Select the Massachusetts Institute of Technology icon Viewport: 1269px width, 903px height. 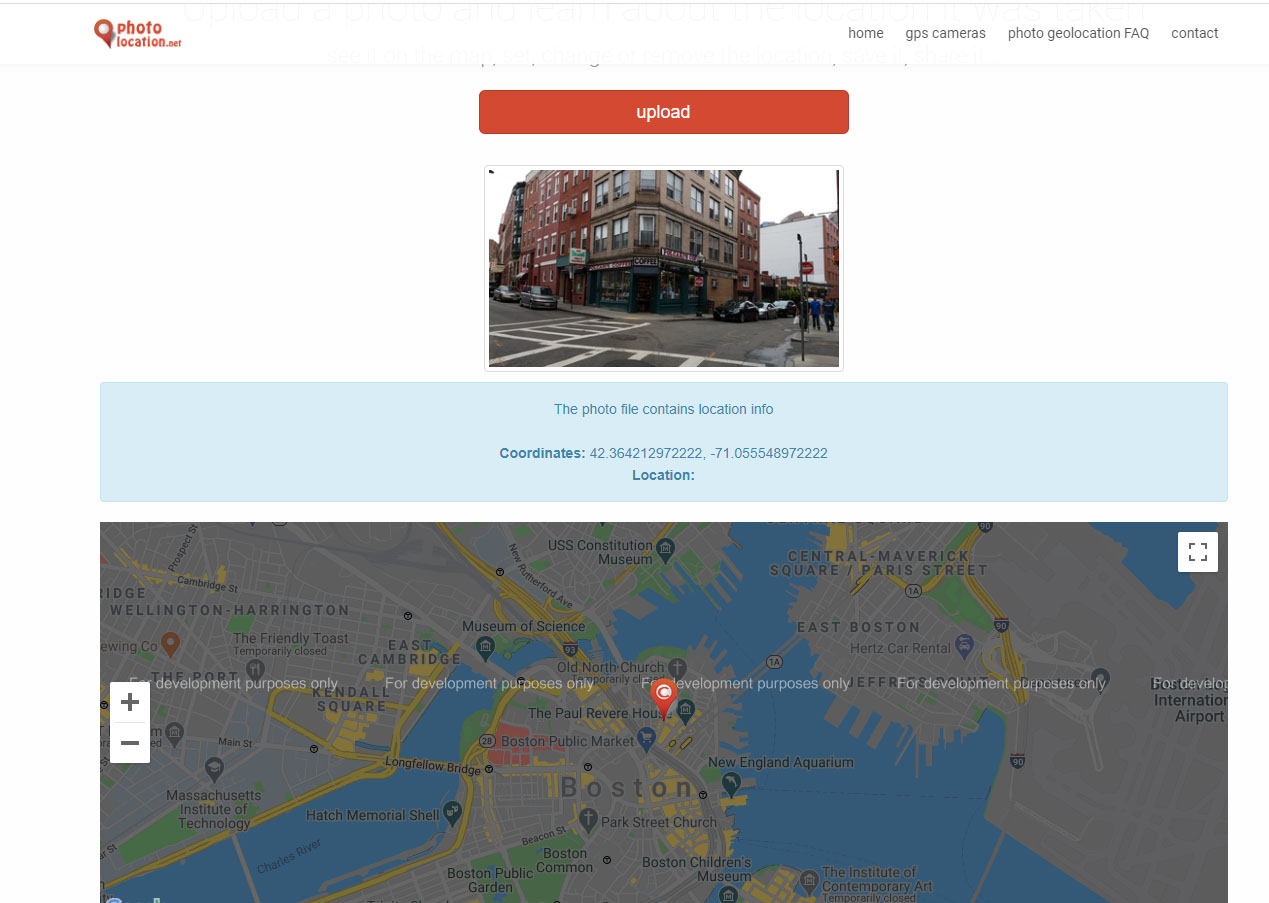(213, 768)
